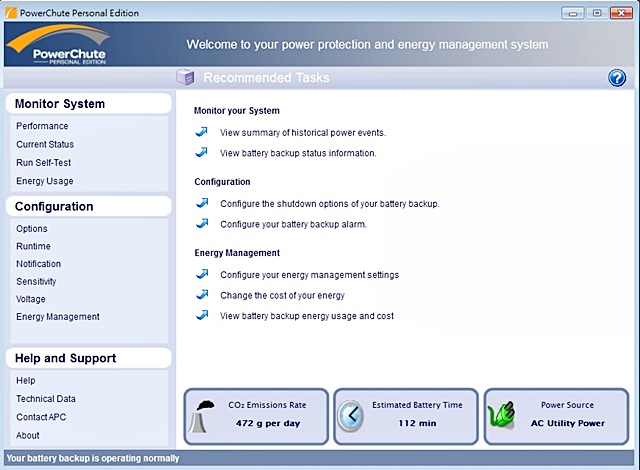
Task: Click 'Change the cost of your energy'
Action: [x=282, y=295]
